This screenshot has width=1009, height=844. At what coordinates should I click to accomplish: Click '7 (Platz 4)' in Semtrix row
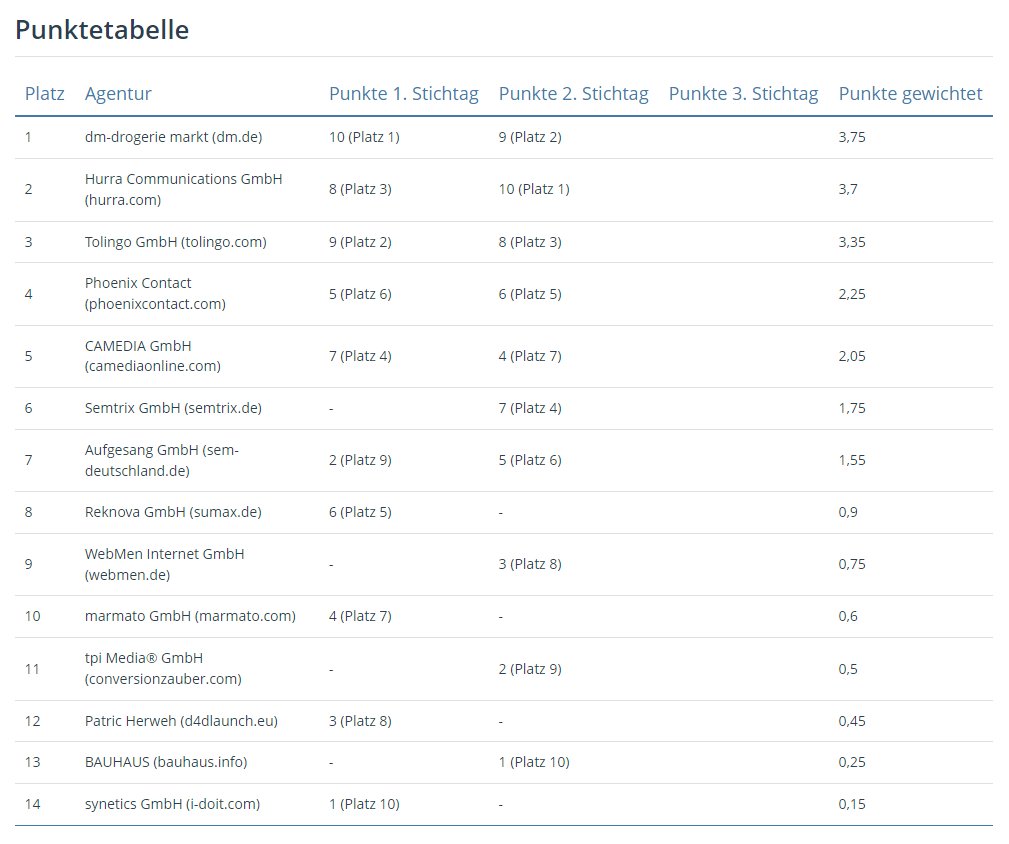(530, 408)
